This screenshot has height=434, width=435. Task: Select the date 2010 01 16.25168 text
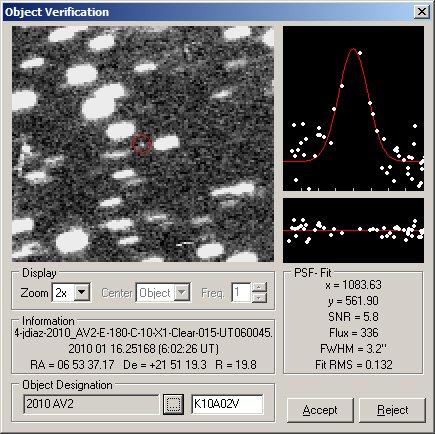(112, 349)
